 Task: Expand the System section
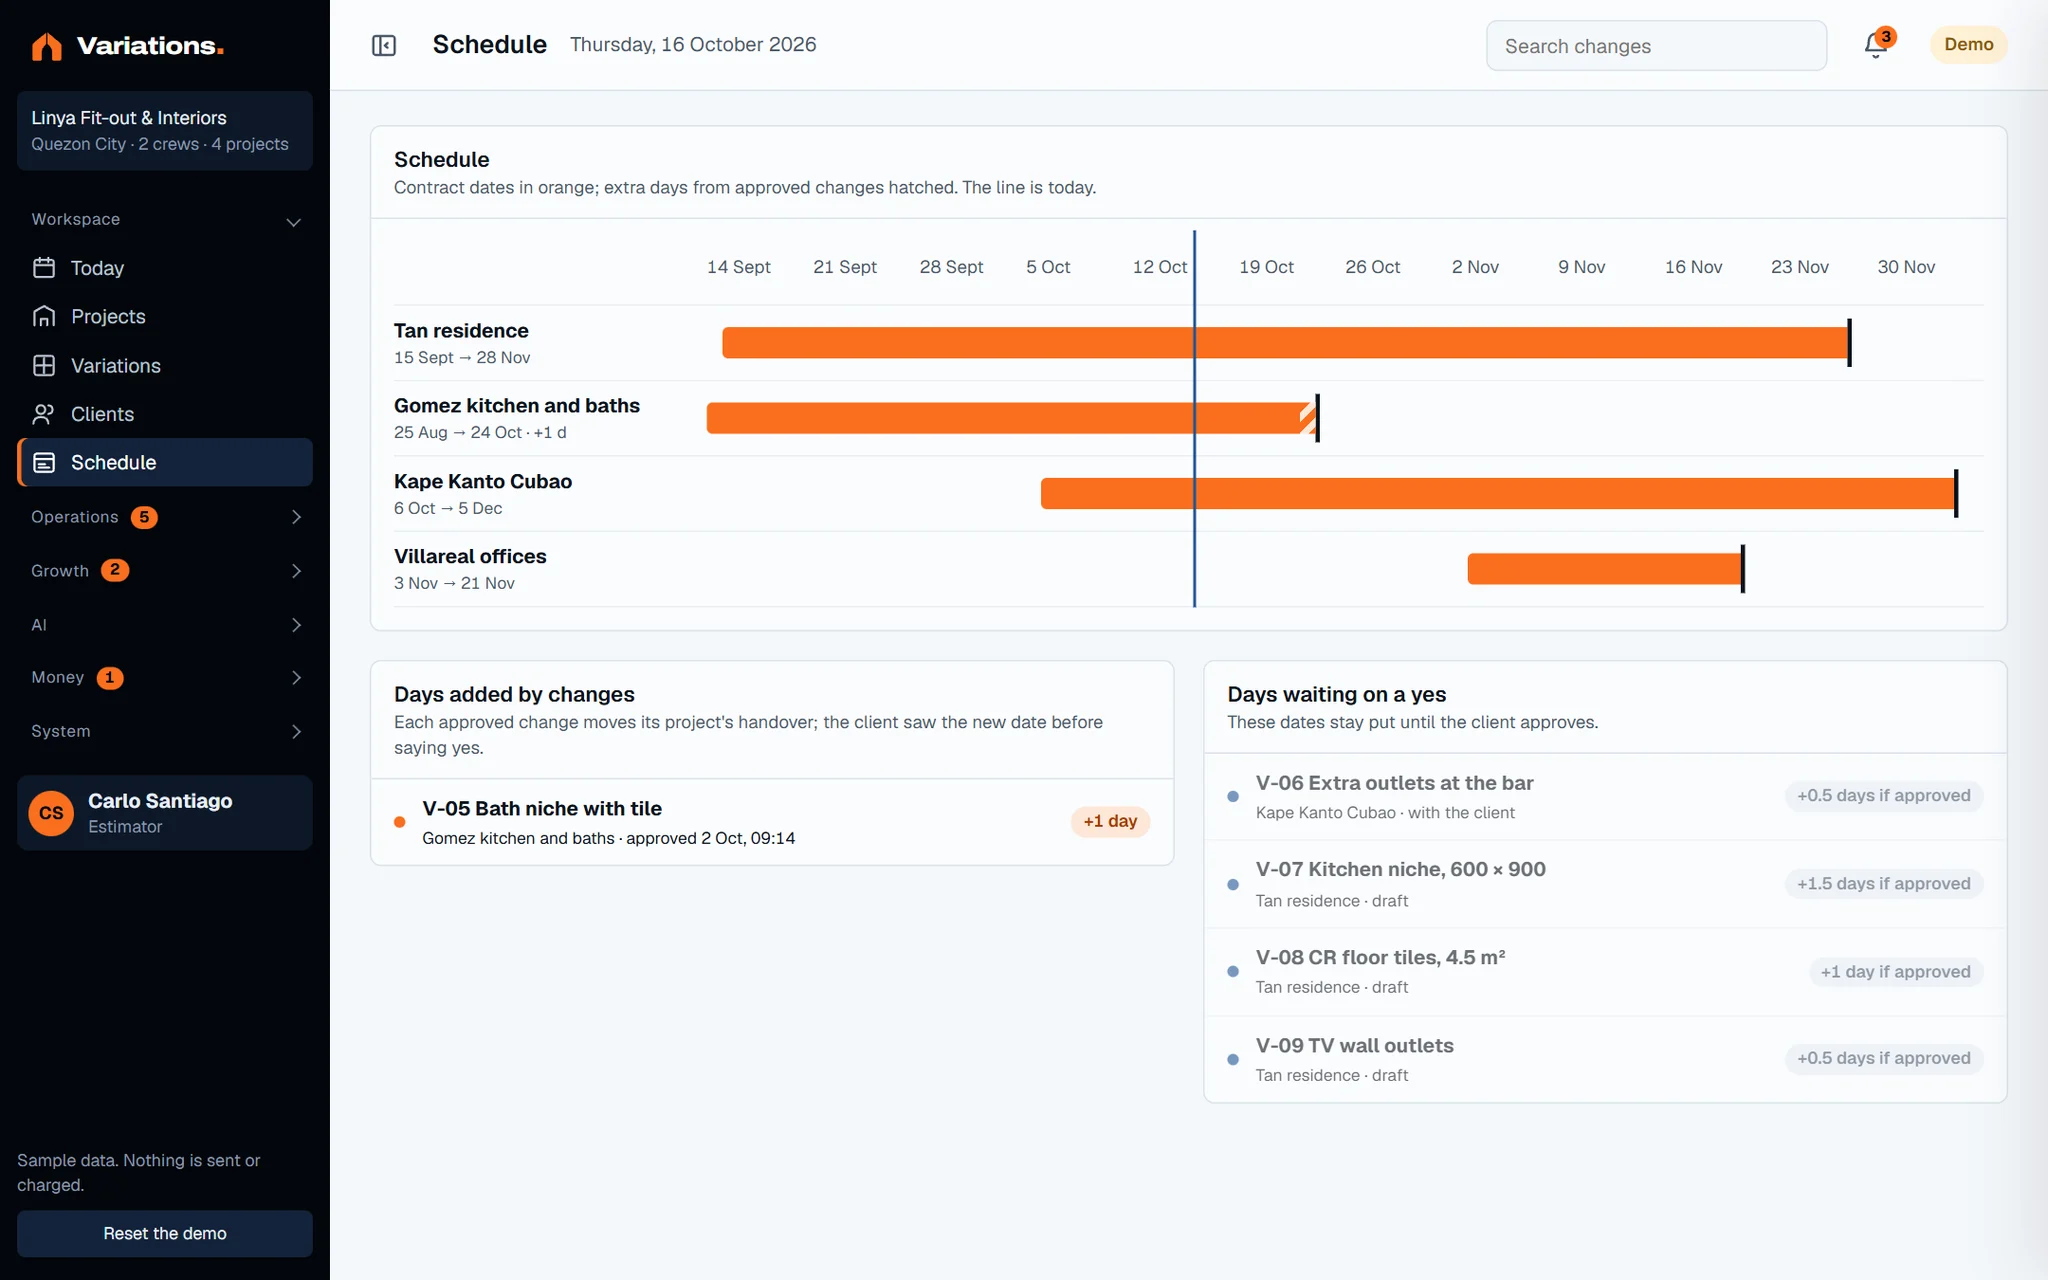point(165,732)
